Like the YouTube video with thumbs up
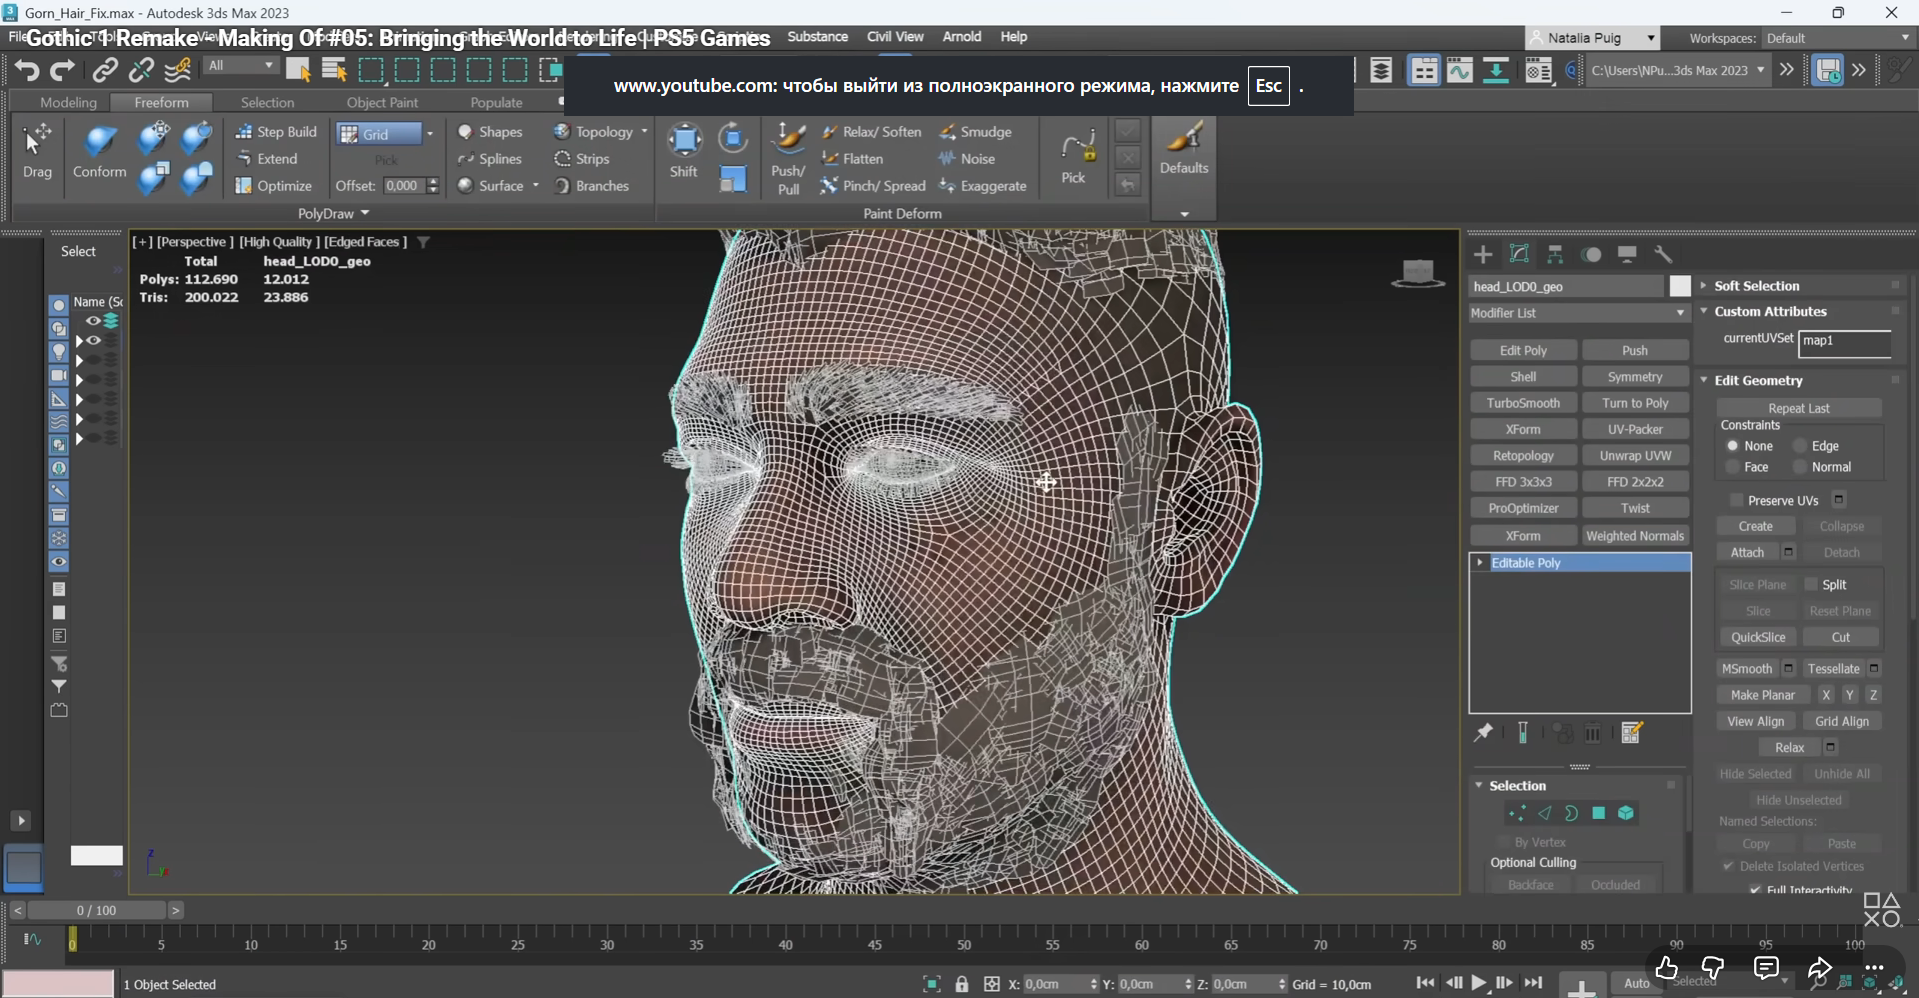 tap(1666, 968)
